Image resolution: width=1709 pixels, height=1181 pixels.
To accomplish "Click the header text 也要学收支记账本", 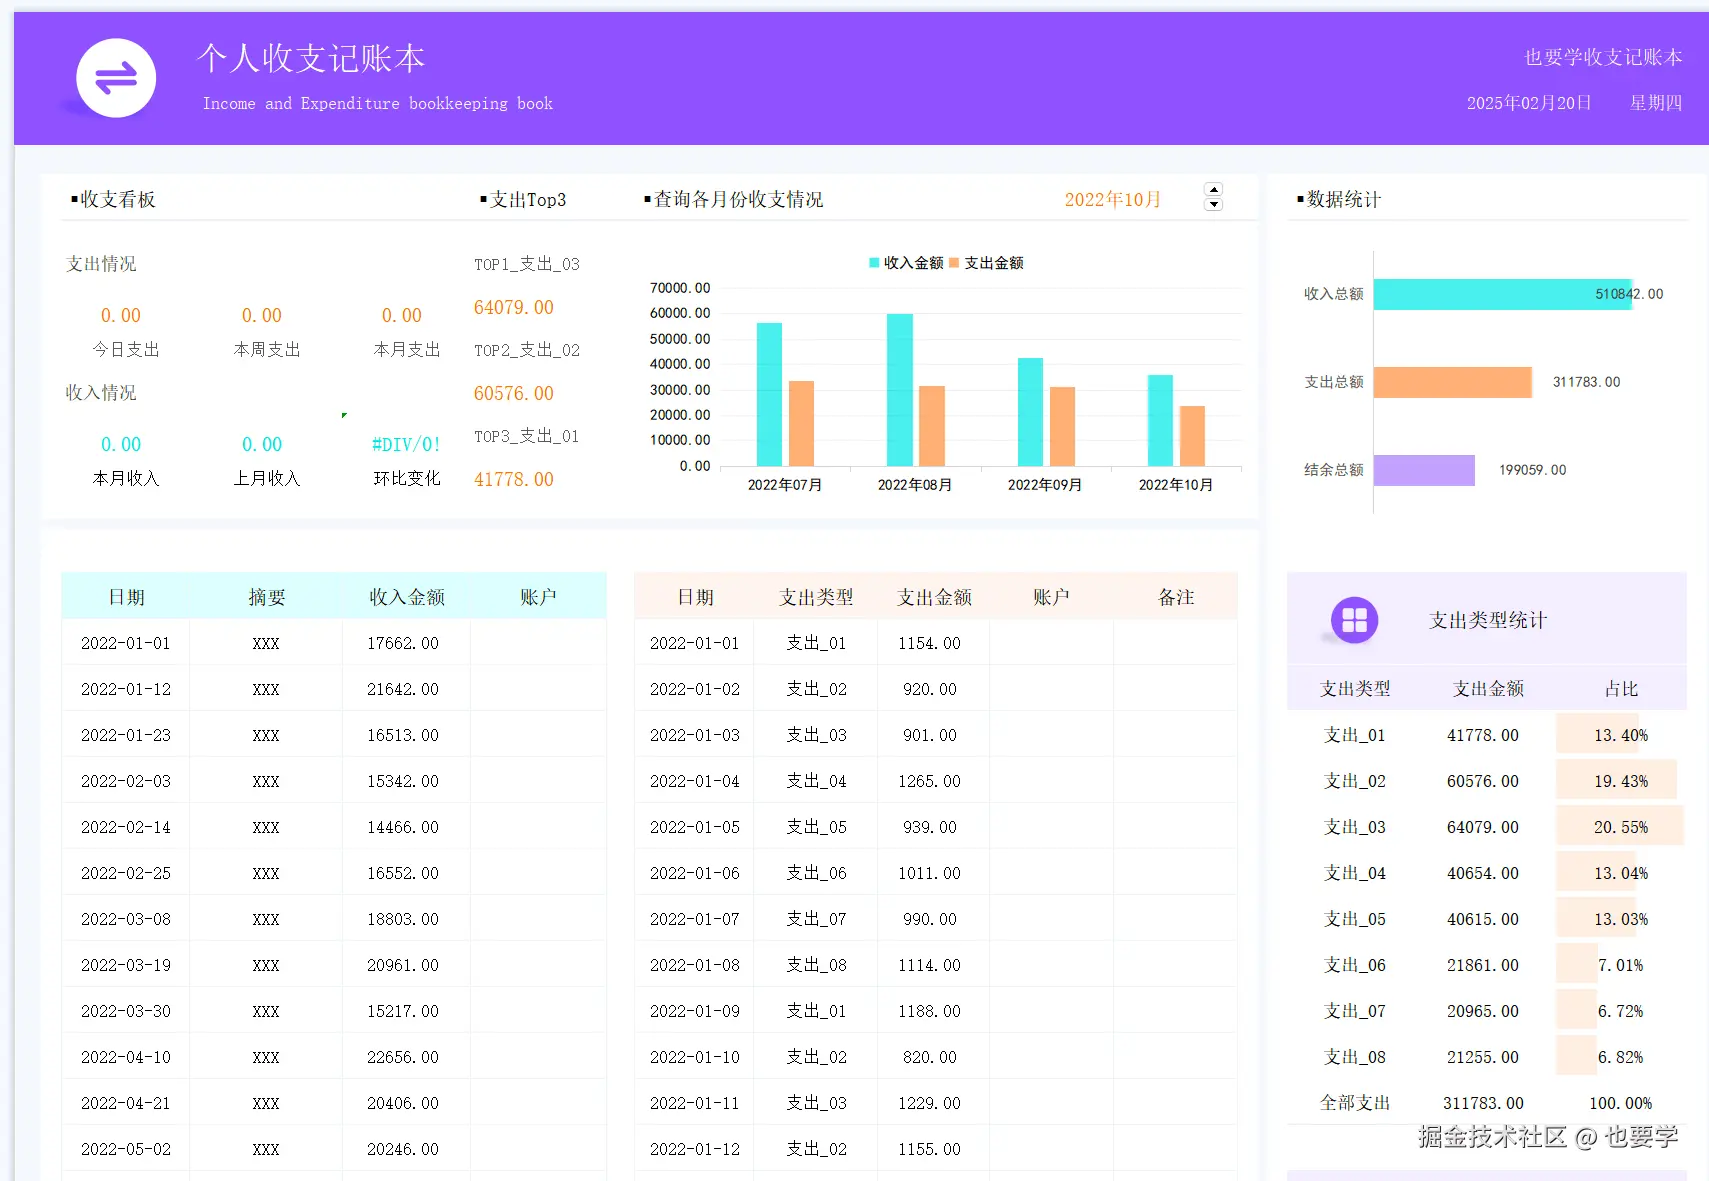I will [x=1603, y=58].
